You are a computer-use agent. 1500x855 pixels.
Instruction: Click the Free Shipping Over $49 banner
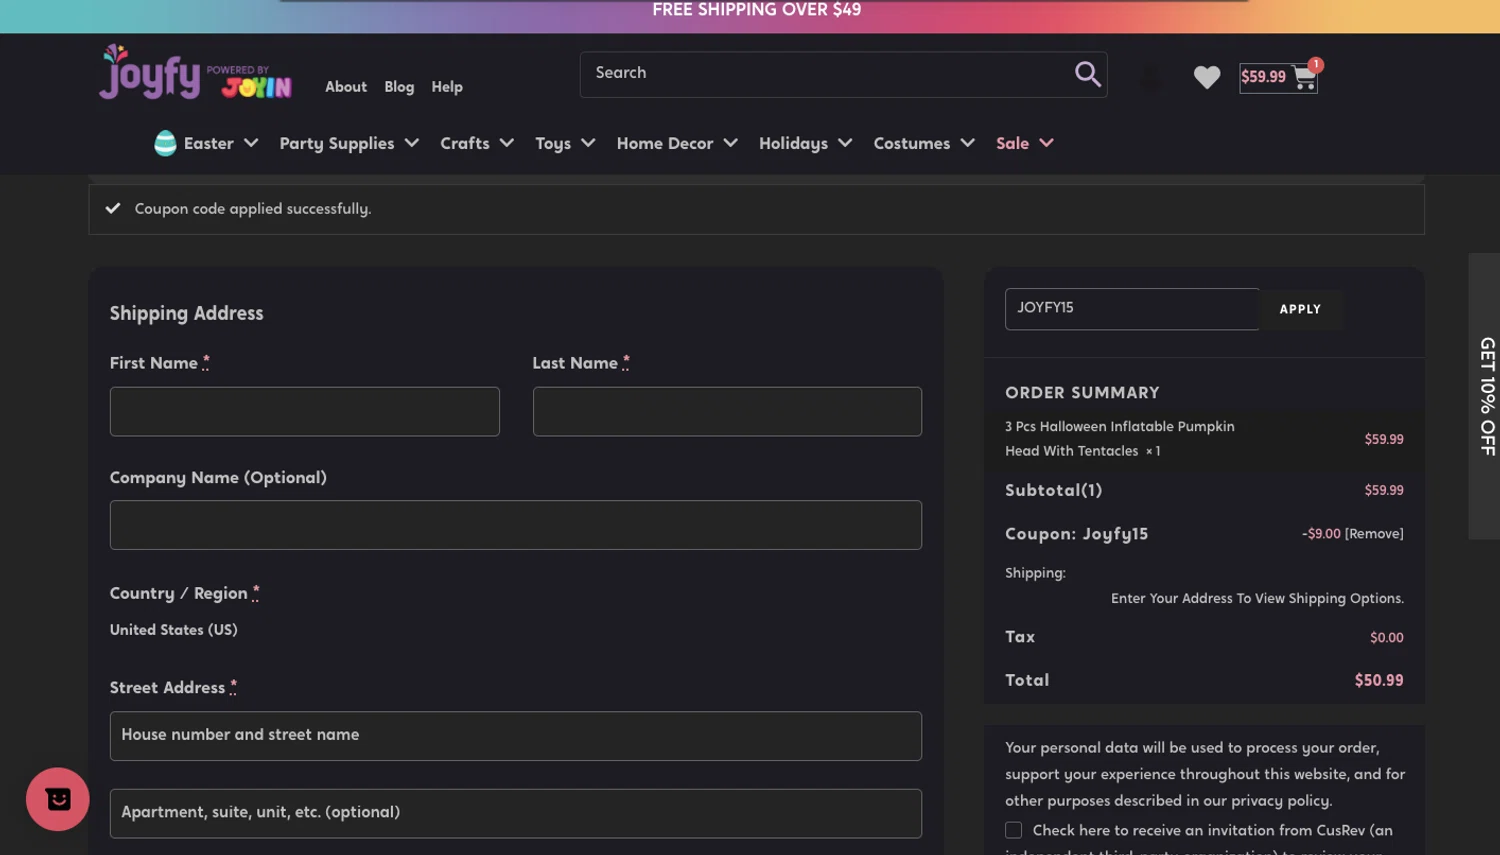(756, 10)
